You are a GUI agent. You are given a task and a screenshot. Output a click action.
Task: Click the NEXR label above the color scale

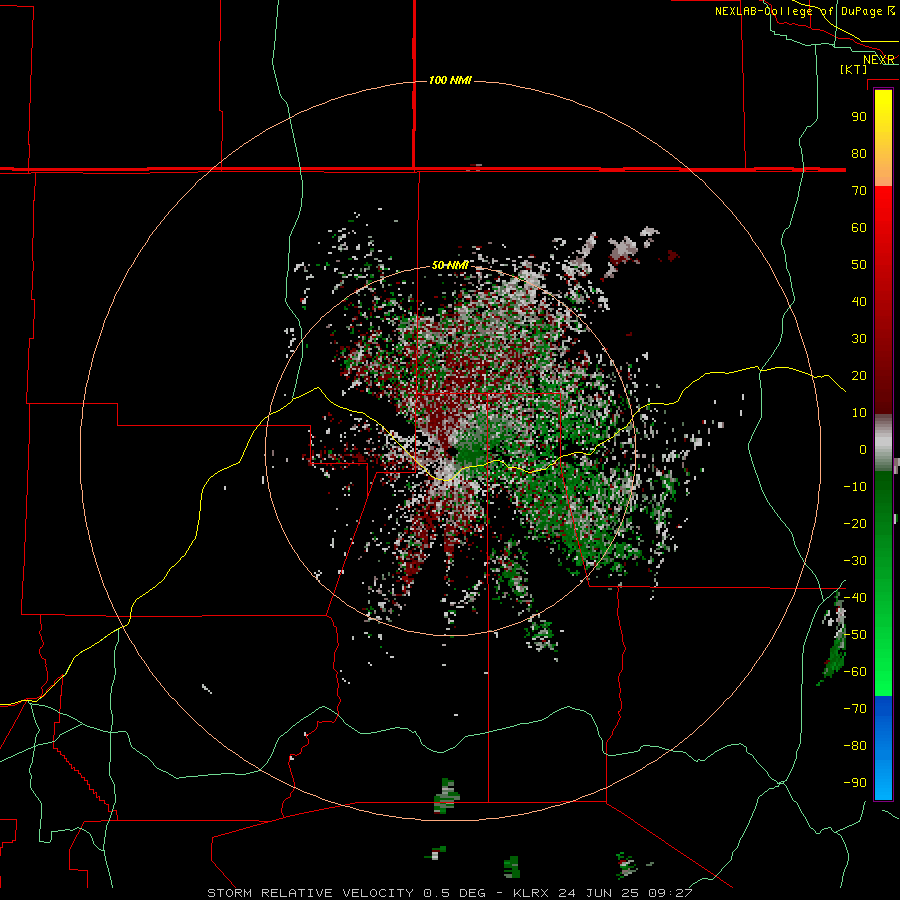click(x=878, y=60)
